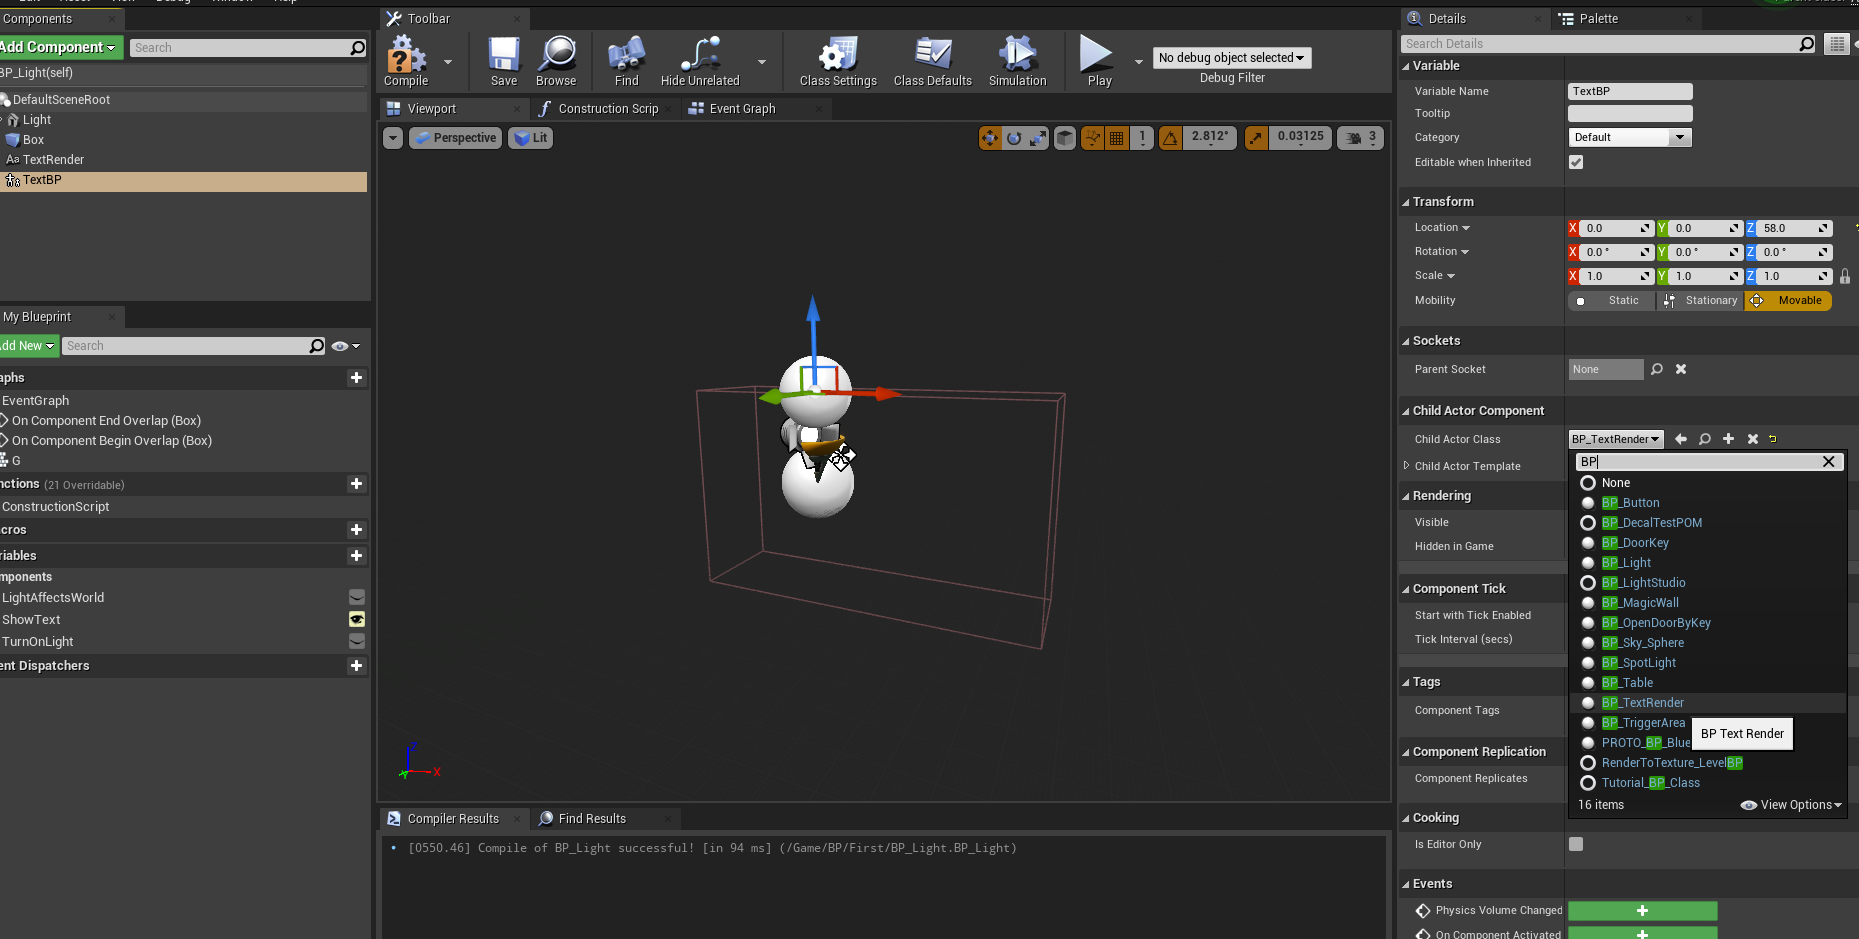Switch to the Palette tab

click(x=1598, y=19)
